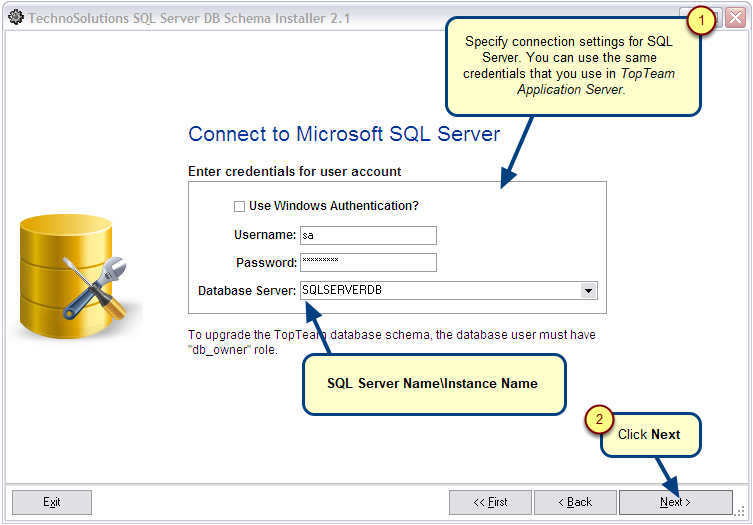
Task: Click the Username field containing sa
Action: pyautogui.click(x=368, y=235)
